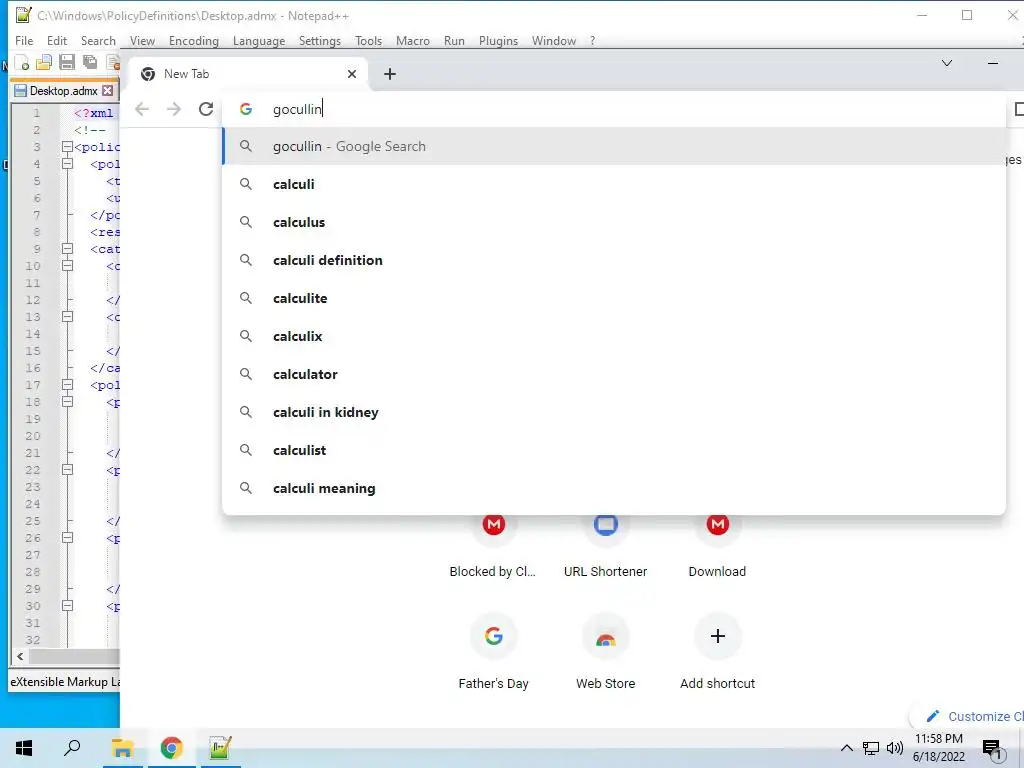
Task: Open File Explorer from the taskbar
Action: click(122, 748)
